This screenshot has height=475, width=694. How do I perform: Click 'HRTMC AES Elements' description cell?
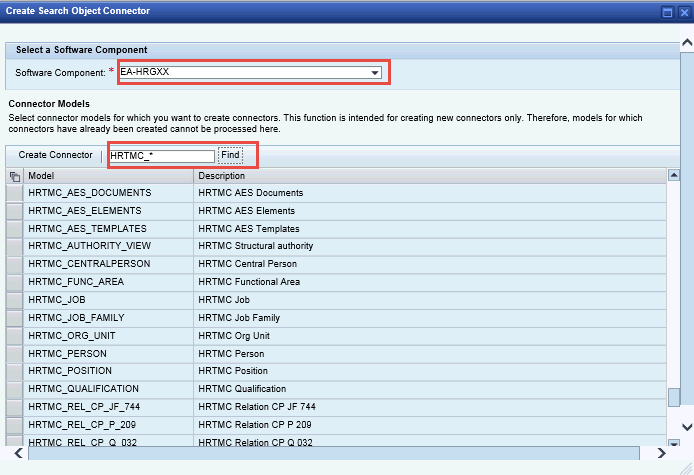[x=430, y=211]
